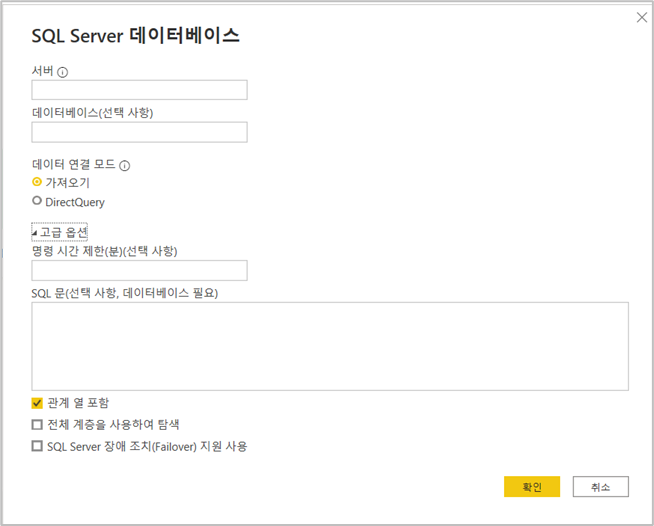
Task: Enable 전체 계층을 사용하여 탐색 checkbox
Action: [x=37, y=425]
